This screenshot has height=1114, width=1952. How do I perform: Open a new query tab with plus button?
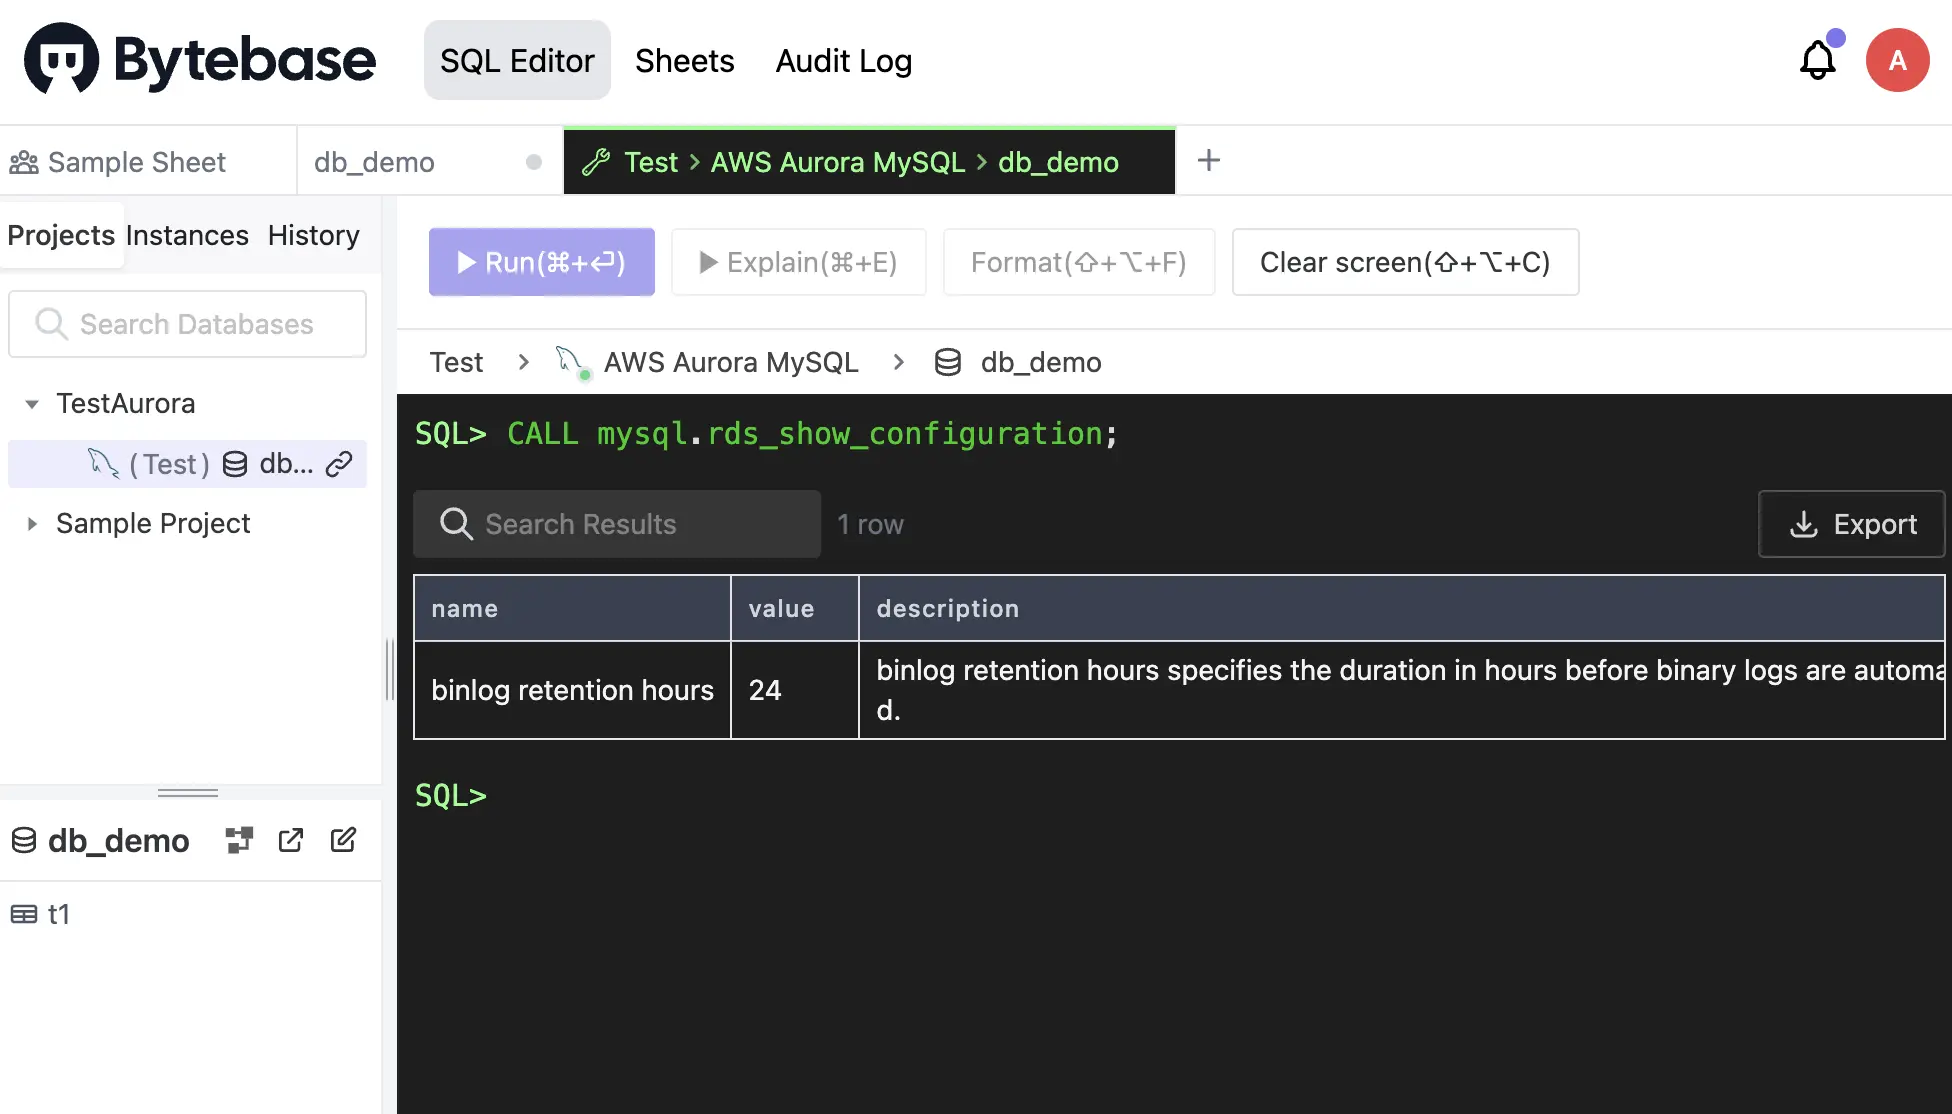pyautogui.click(x=1208, y=160)
